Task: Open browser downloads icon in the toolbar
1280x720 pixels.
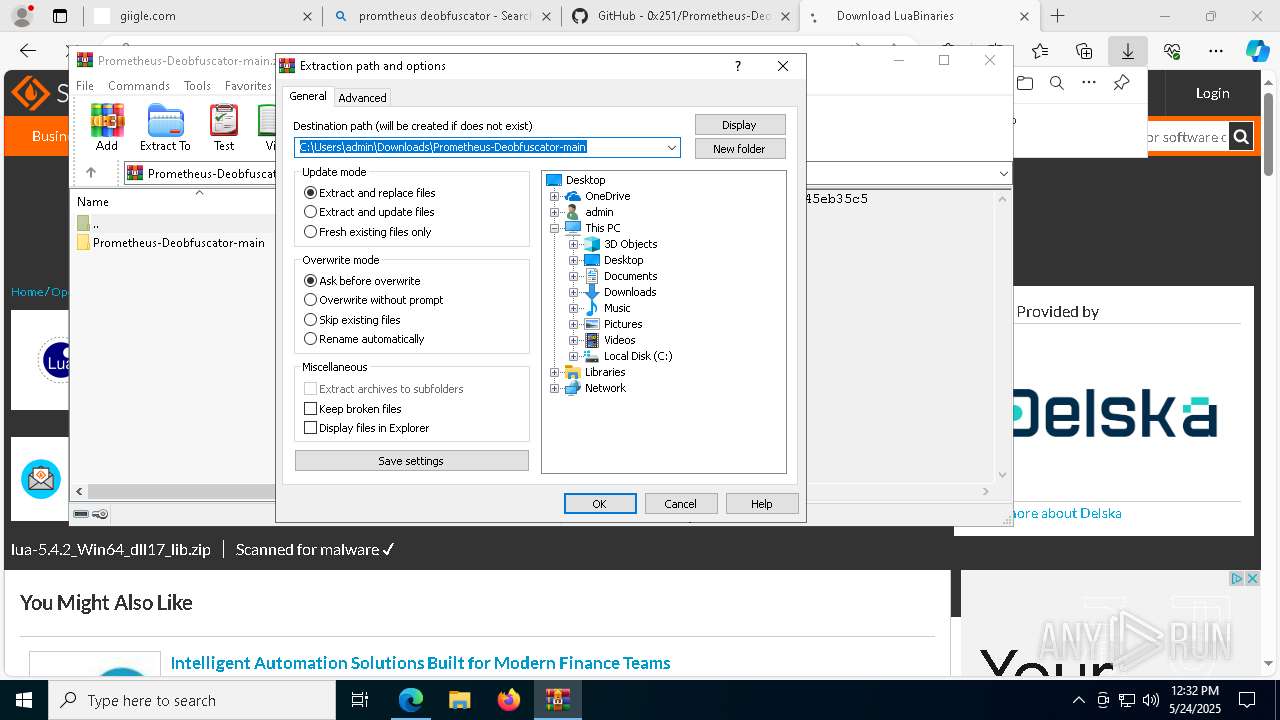Action: point(1128,51)
